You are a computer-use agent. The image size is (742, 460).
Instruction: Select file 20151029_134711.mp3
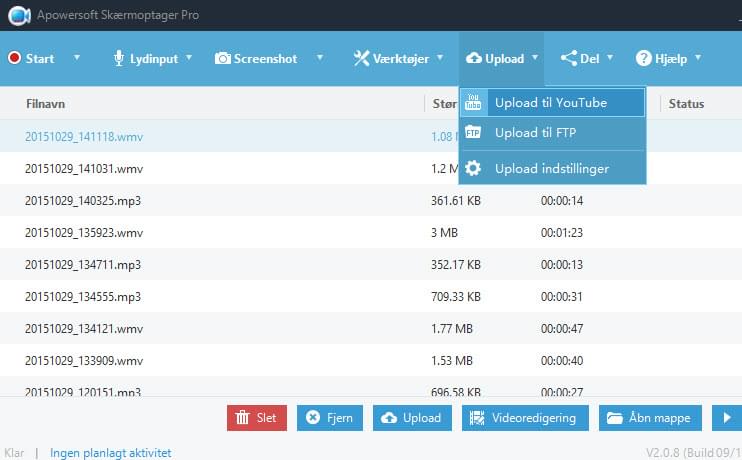[x=83, y=265]
